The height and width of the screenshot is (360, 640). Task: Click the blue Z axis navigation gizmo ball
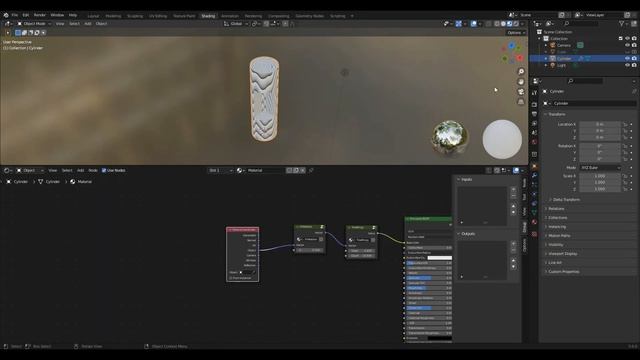[x=511, y=46]
